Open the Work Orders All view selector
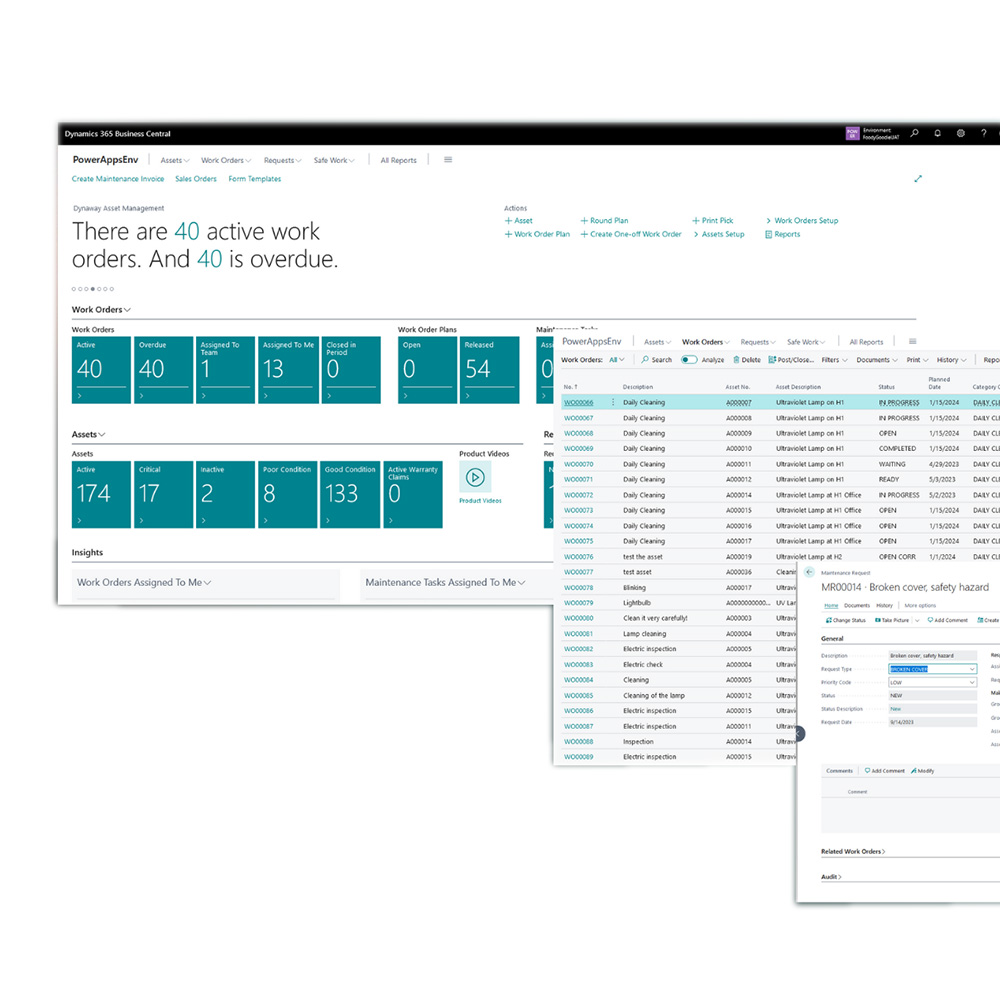This screenshot has width=1000, height=1000. [617, 360]
